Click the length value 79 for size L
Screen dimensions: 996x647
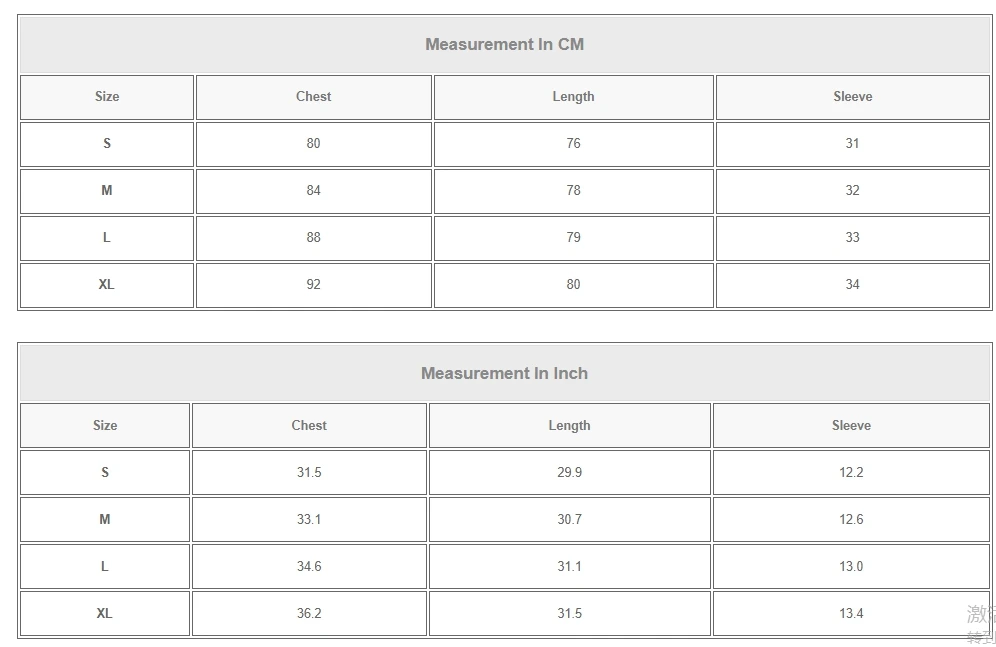[x=573, y=237]
